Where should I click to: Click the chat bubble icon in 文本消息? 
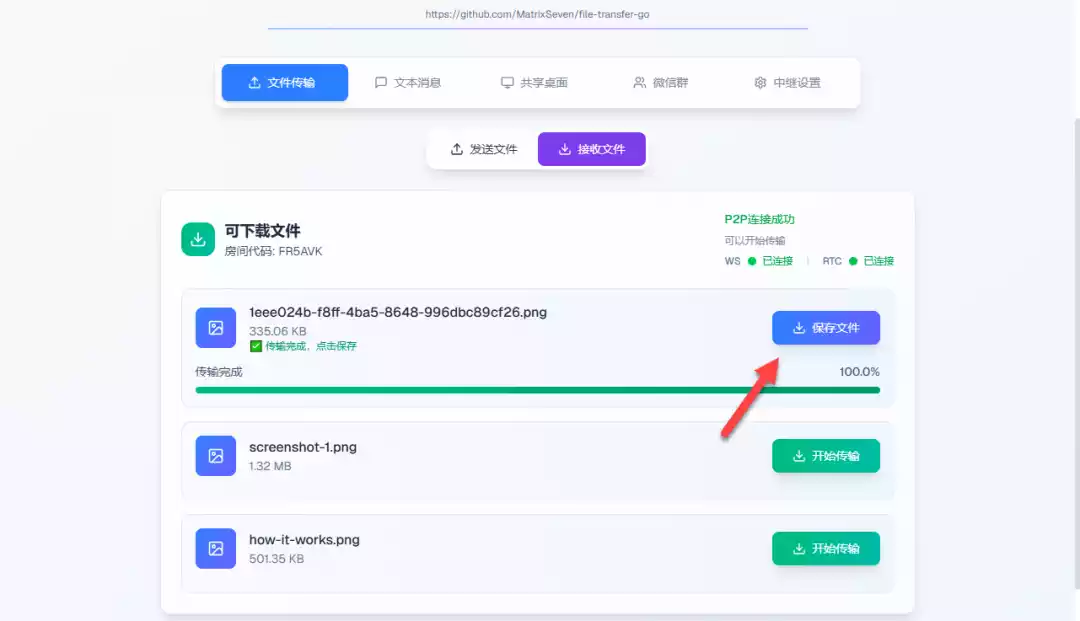[x=381, y=83]
